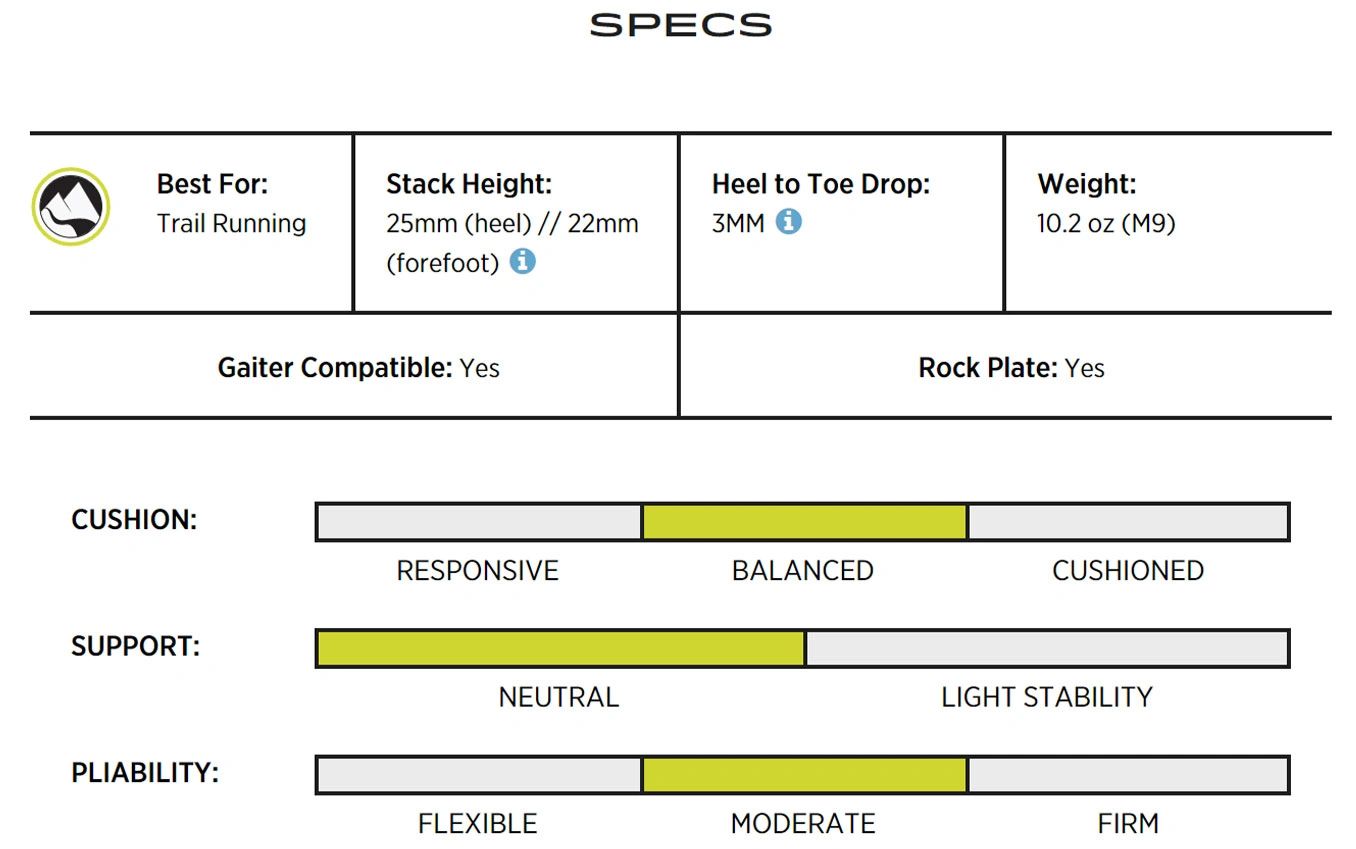The image size is (1356, 849).
Task: Select the Responsive segment of Cushion bar
Action: click(479, 522)
